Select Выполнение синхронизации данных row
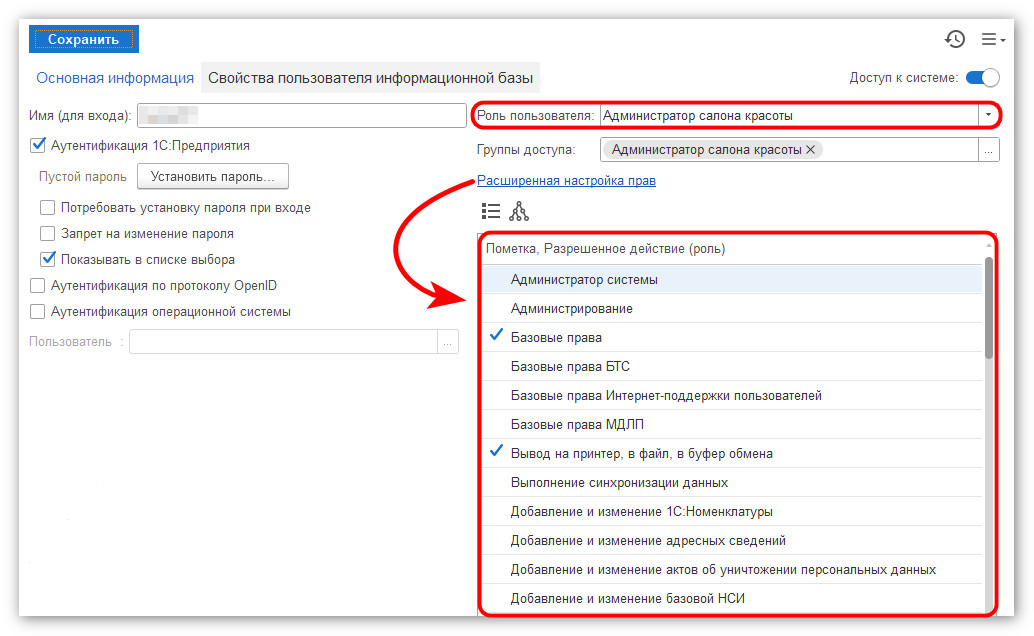 pos(732,483)
